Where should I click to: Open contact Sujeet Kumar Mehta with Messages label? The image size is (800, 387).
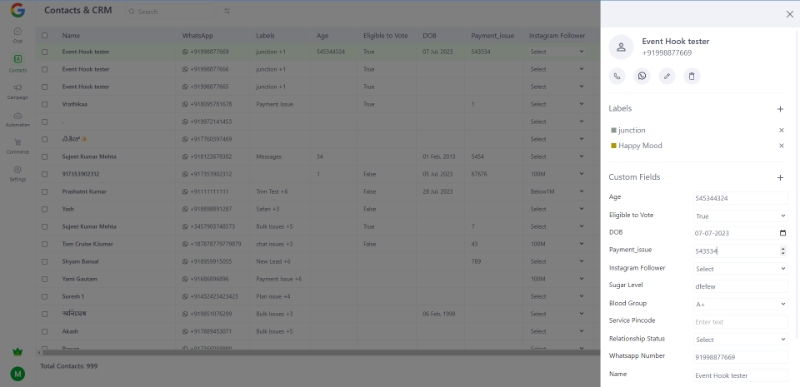click(x=89, y=157)
